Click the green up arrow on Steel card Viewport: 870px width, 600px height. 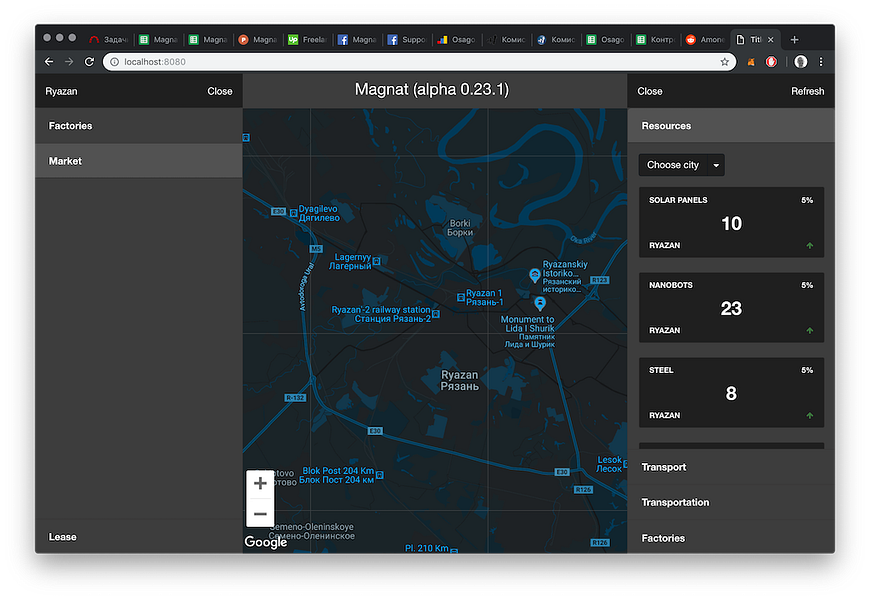[x=810, y=415]
